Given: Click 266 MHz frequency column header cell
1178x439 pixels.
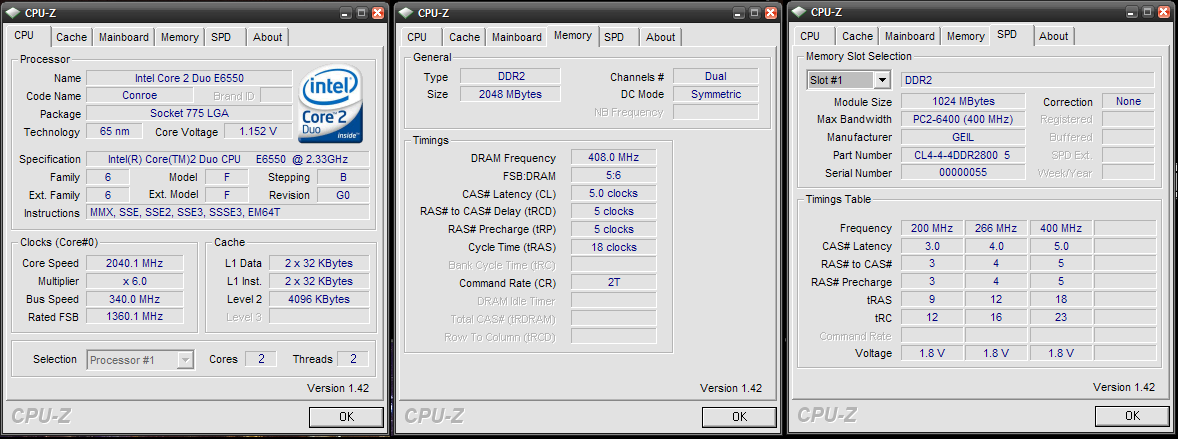Looking at the screenshot, I should (995, 229).
